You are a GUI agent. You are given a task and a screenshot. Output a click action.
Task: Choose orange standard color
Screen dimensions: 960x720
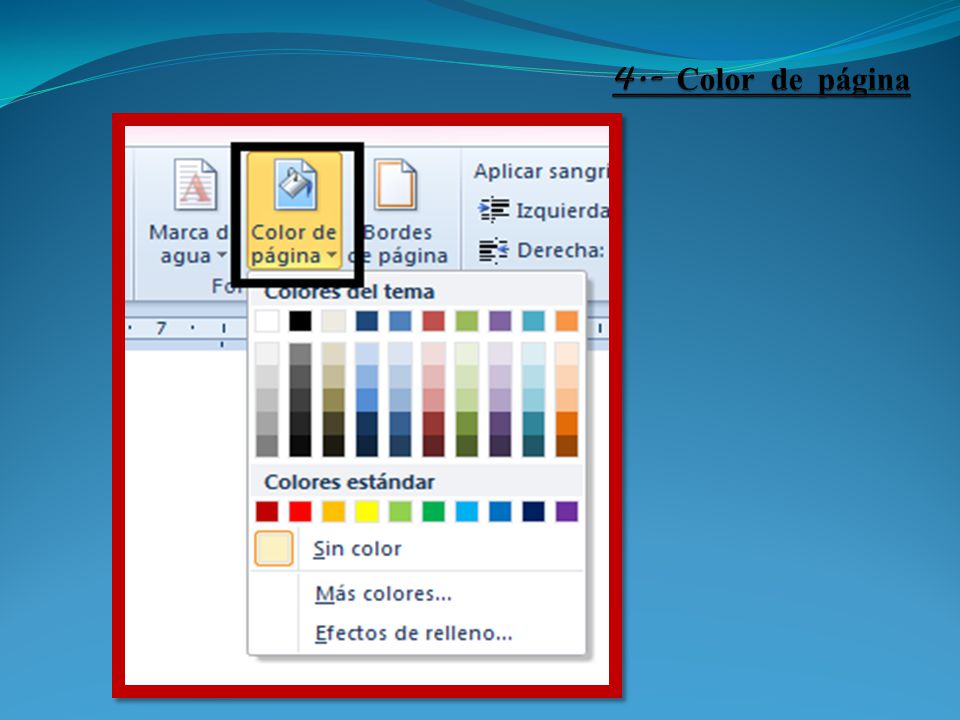click(x=334, y=511)
